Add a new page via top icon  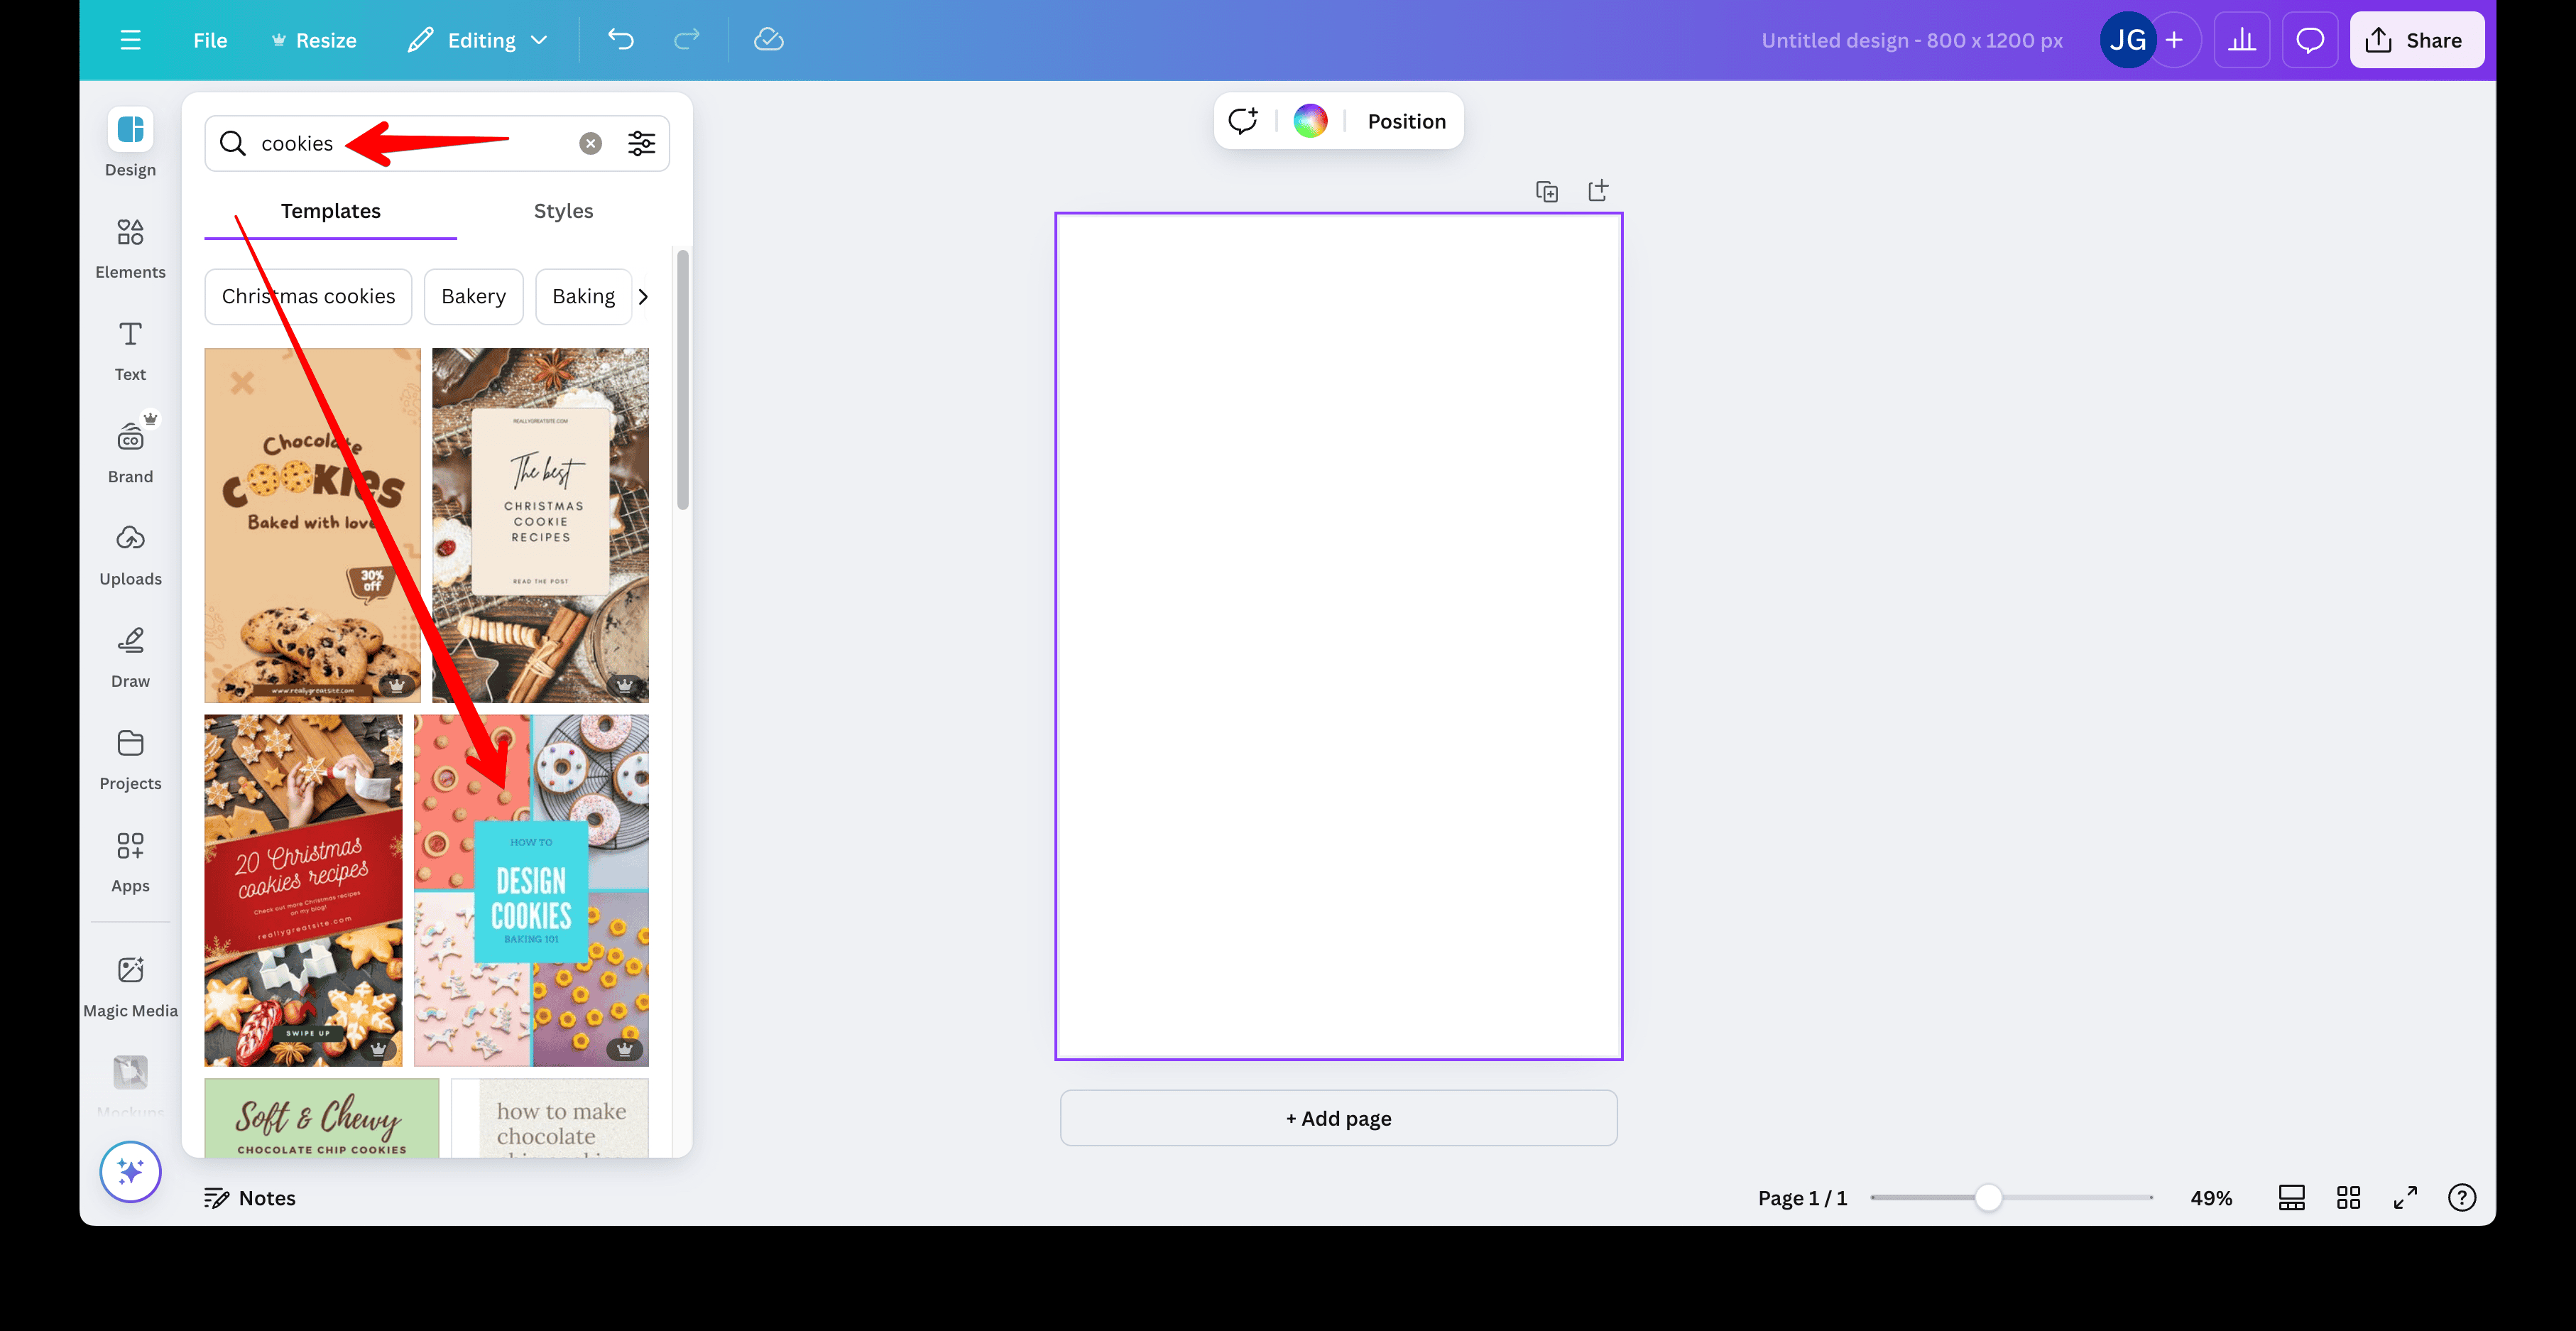click(1598, 191)
